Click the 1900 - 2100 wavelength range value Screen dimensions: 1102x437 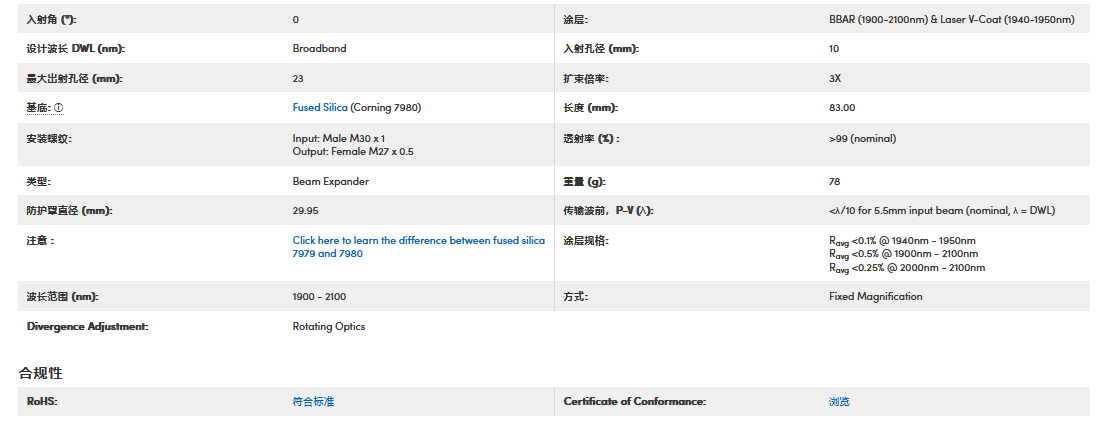[319, 296]
